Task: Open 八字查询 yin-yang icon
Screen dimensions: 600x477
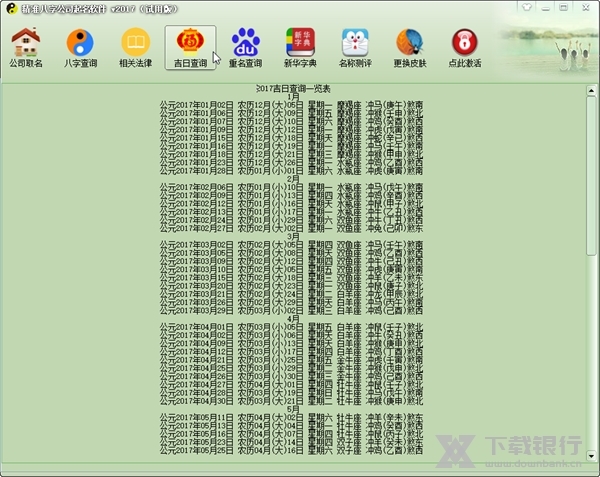Action: pos(80,47)
